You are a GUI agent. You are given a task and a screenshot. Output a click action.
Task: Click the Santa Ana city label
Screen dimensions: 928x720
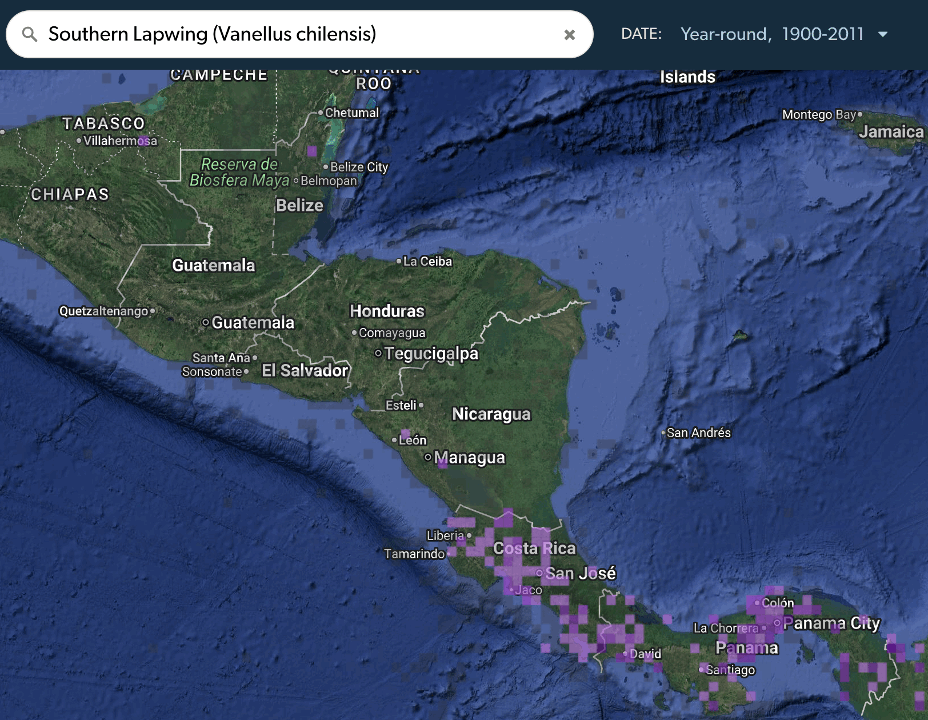[x=221, y=358]
